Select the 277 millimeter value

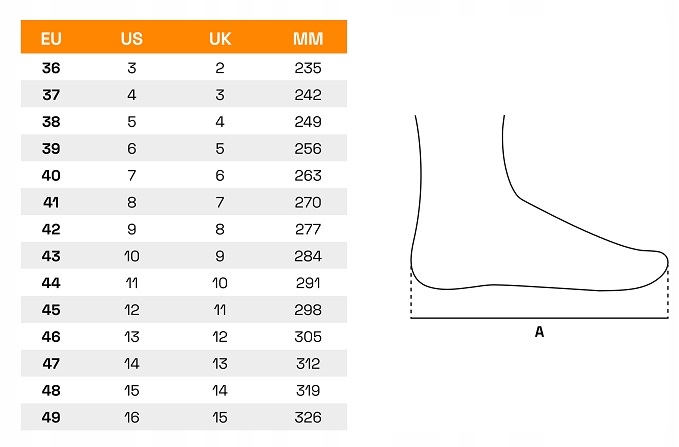[308, 229]
